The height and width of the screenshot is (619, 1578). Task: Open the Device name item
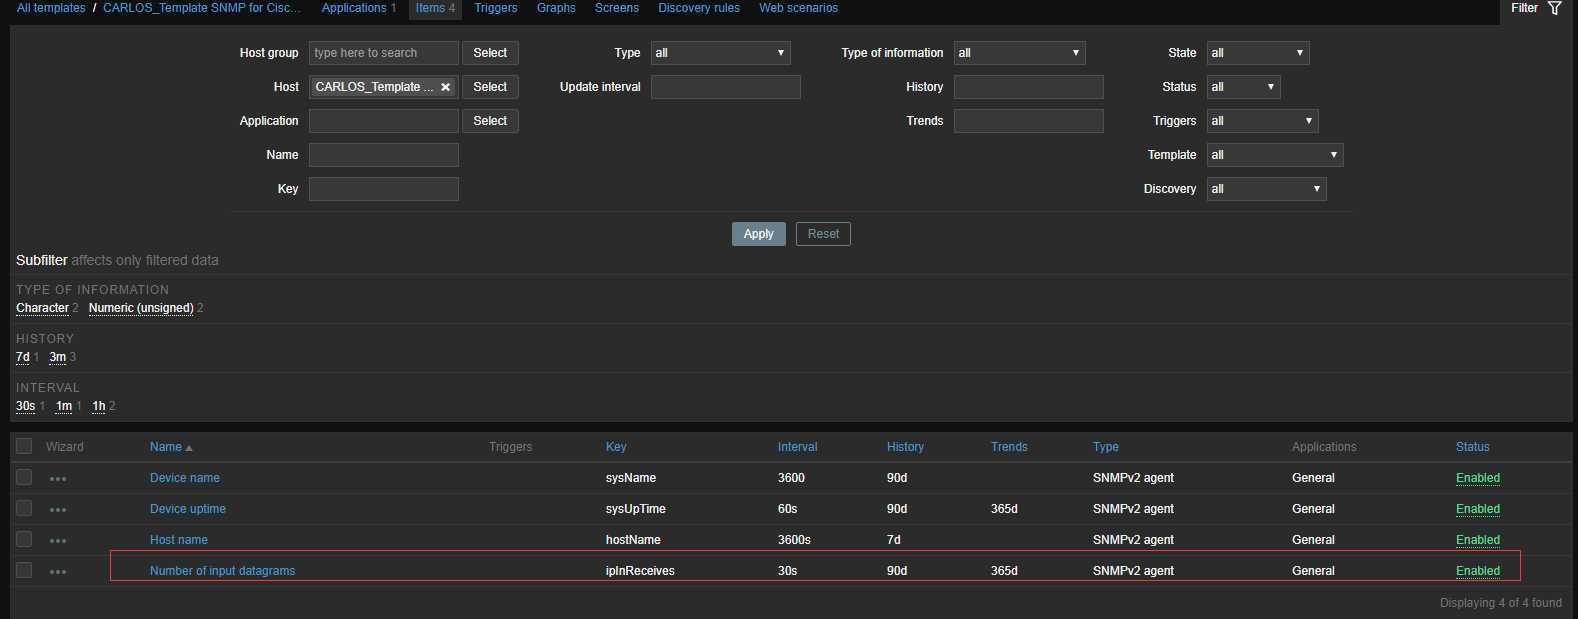tap(185, 478)
